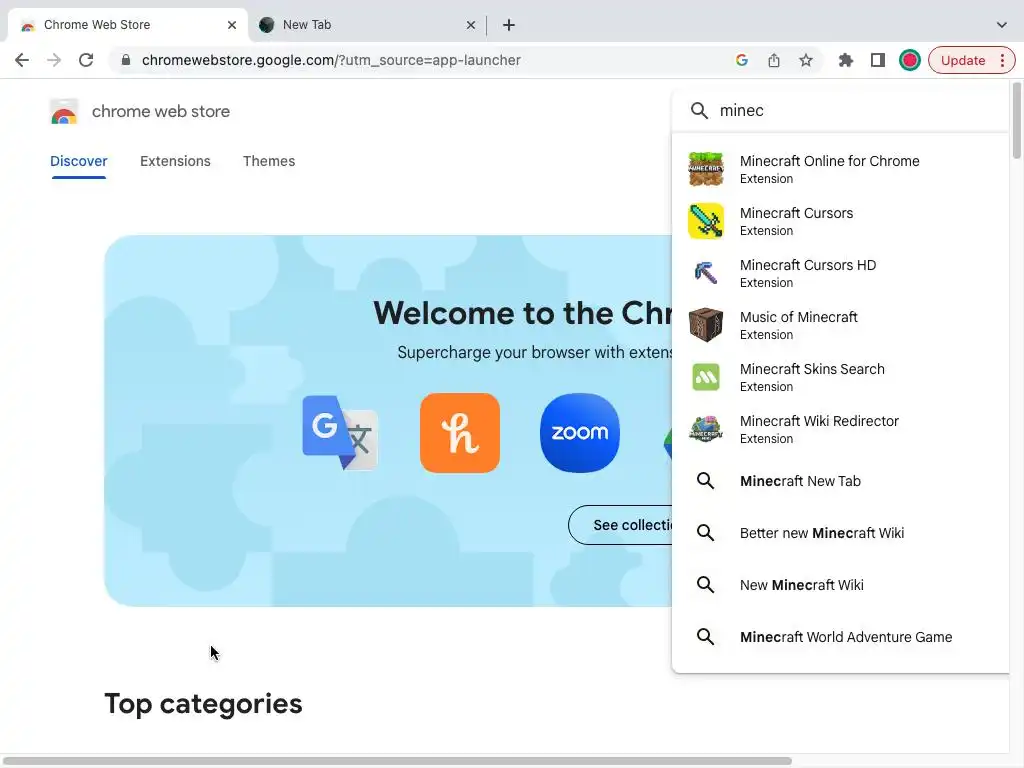Screen dimensions: 1024x768
Task: Close the New Tab tab
Action: (471, 25)
